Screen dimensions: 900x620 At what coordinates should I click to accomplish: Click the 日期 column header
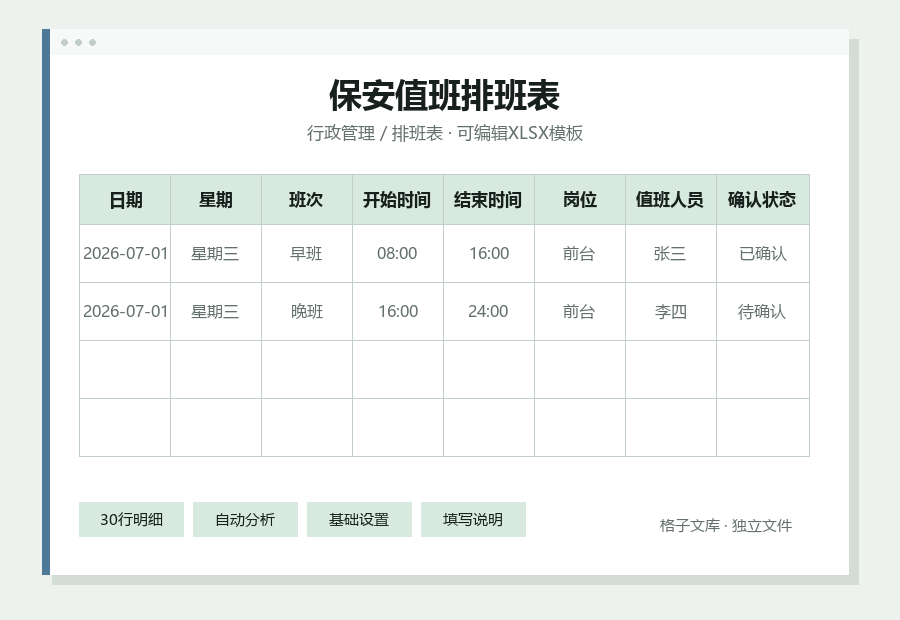(x=125, y=200)
